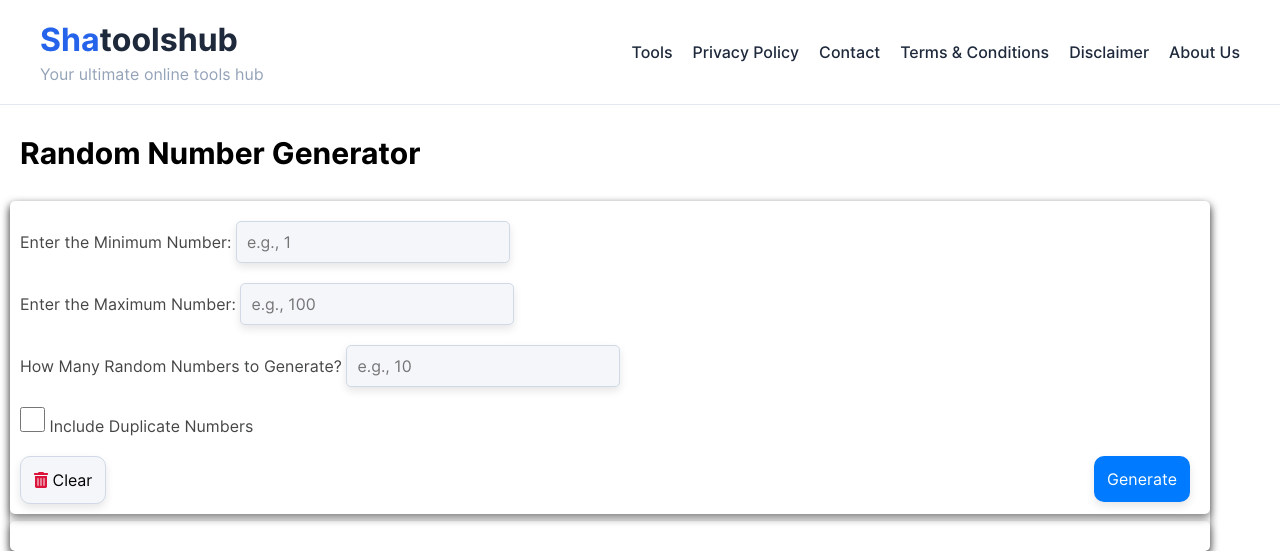The width and height of the screenshot is (1280, 551).
Task: Focus the Minimum Number input field
Action: click(373, 242)
